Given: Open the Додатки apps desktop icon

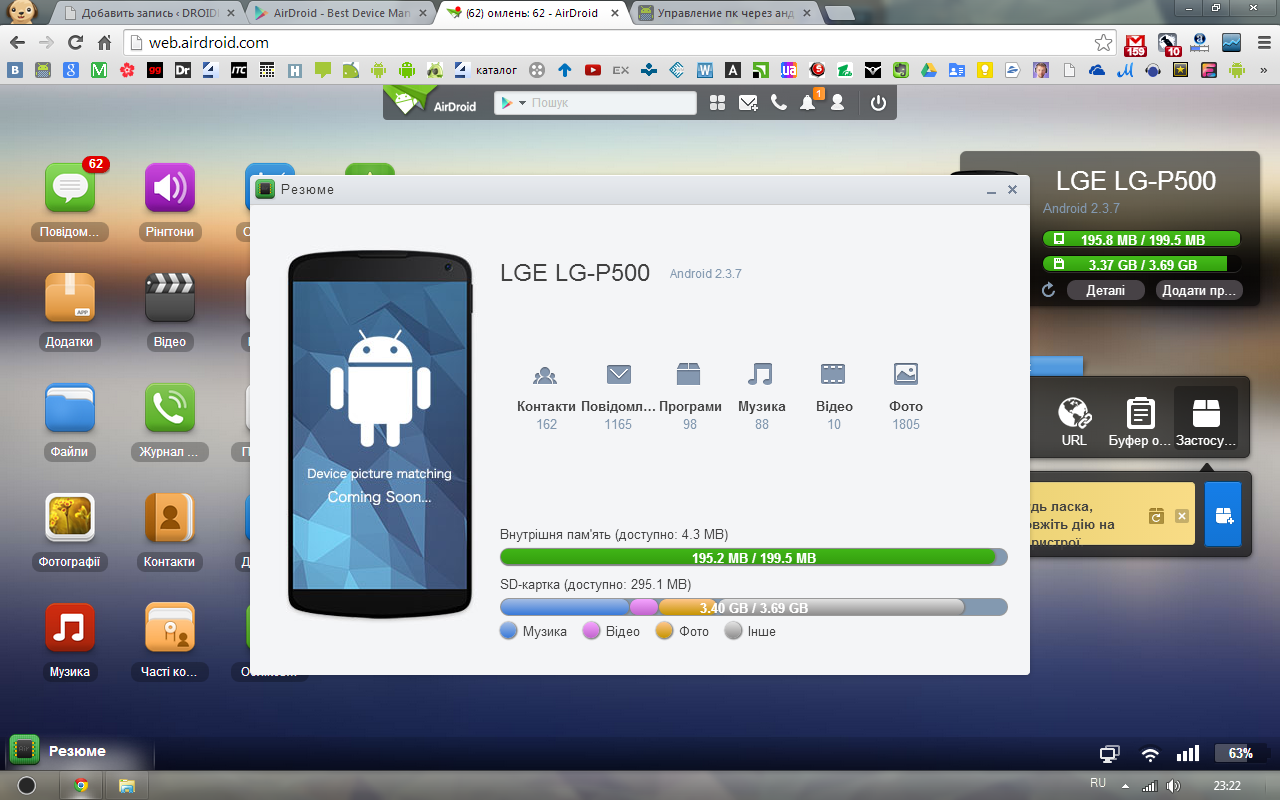Looking at the screenshot, I should coord(70,299).
